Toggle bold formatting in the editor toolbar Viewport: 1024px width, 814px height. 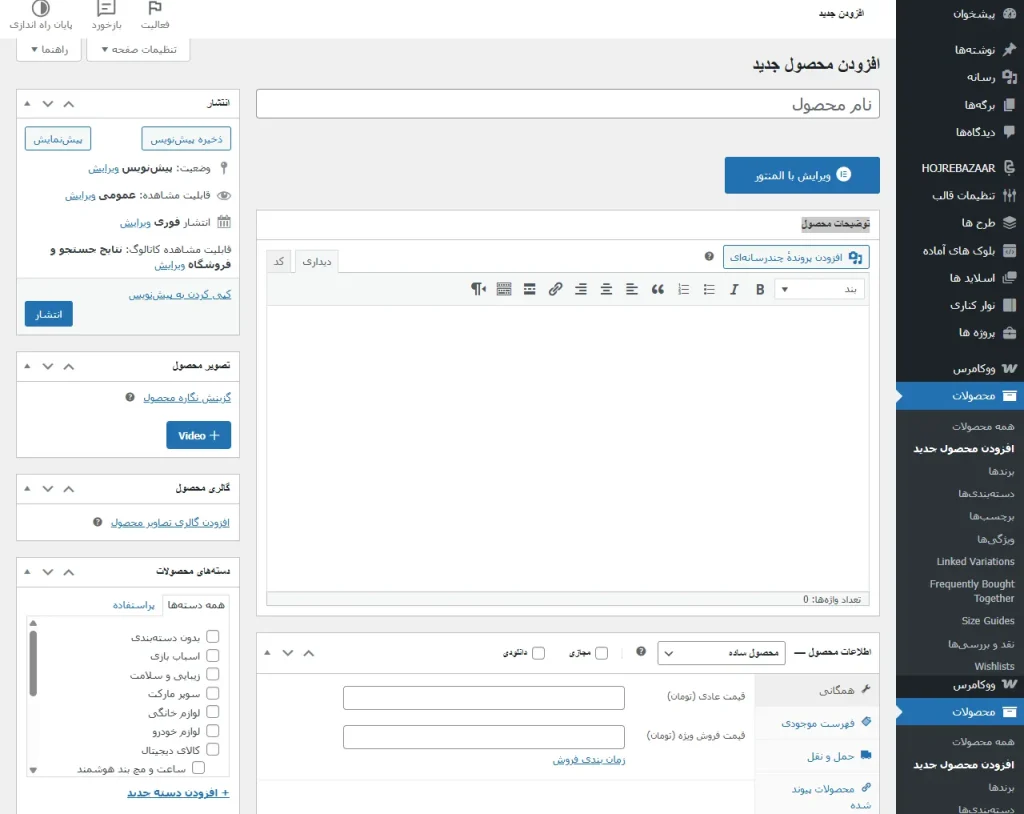[x=760, y=289]
